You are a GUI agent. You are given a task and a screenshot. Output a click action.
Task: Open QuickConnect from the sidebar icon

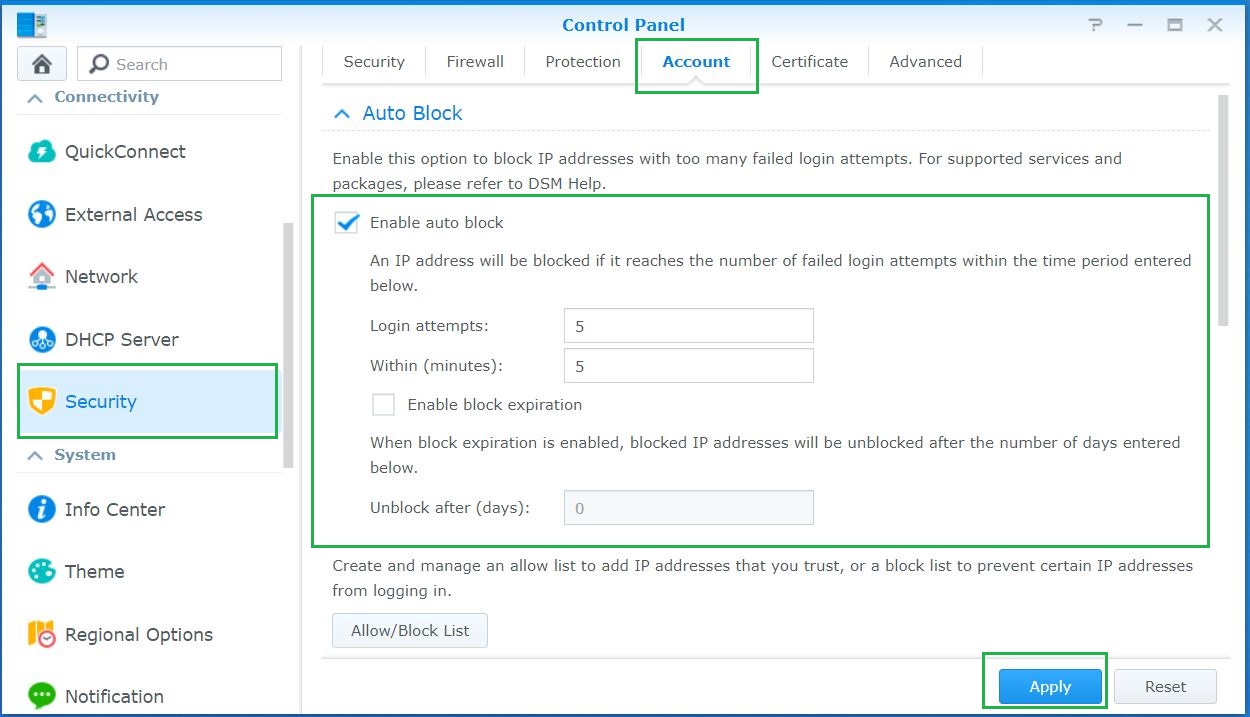(x=42, y=152)
